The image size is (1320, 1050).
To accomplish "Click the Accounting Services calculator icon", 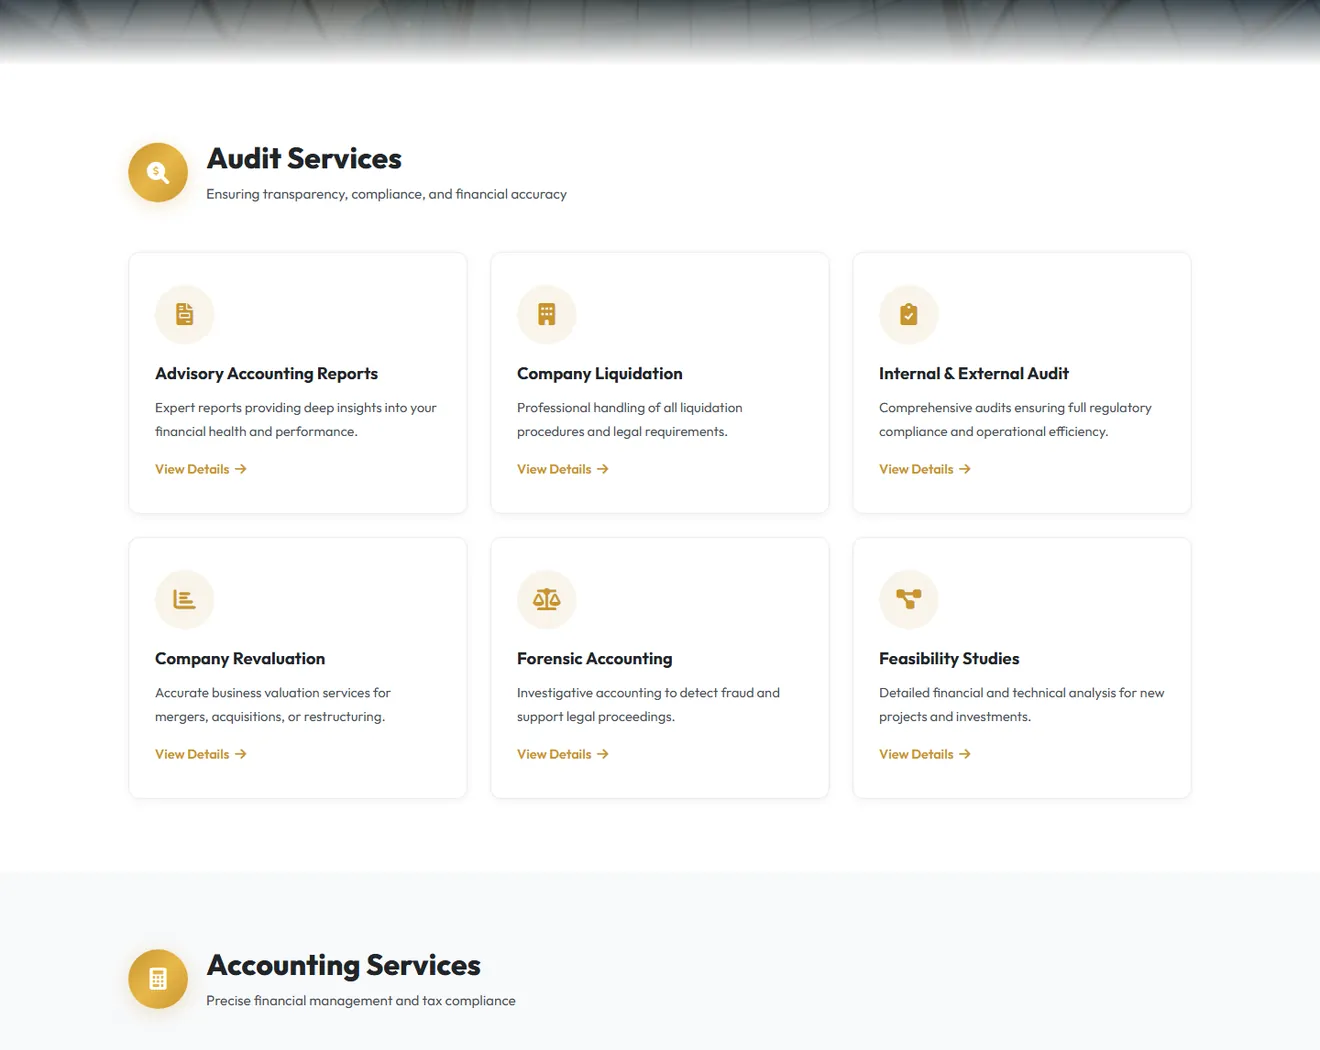I will [x=158, y=979].
